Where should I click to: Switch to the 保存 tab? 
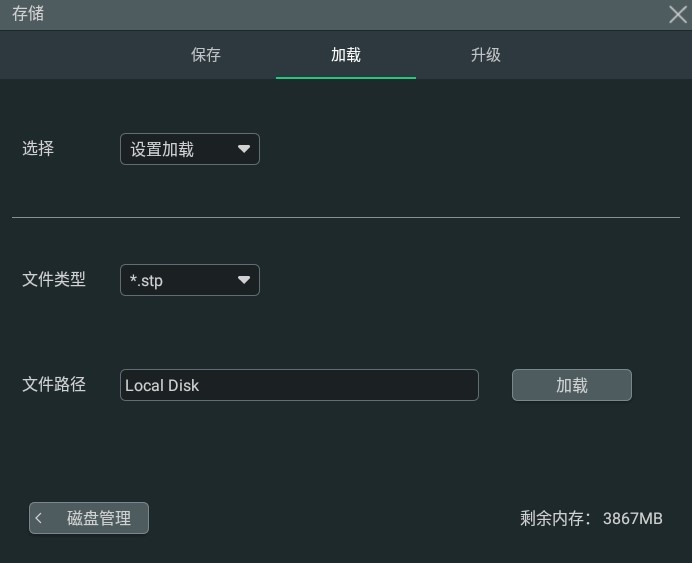click(x=206, y=55)
